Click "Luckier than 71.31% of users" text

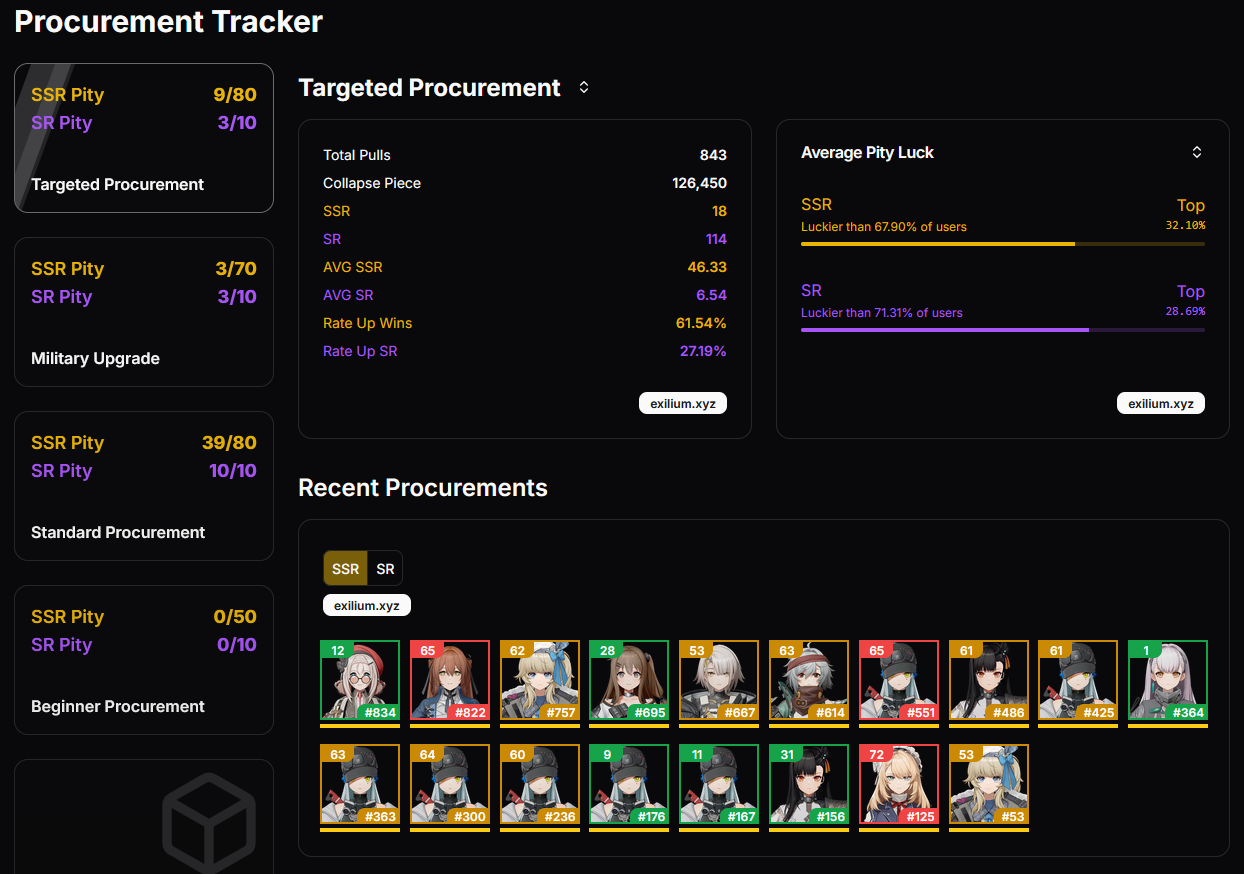[882, 313]
